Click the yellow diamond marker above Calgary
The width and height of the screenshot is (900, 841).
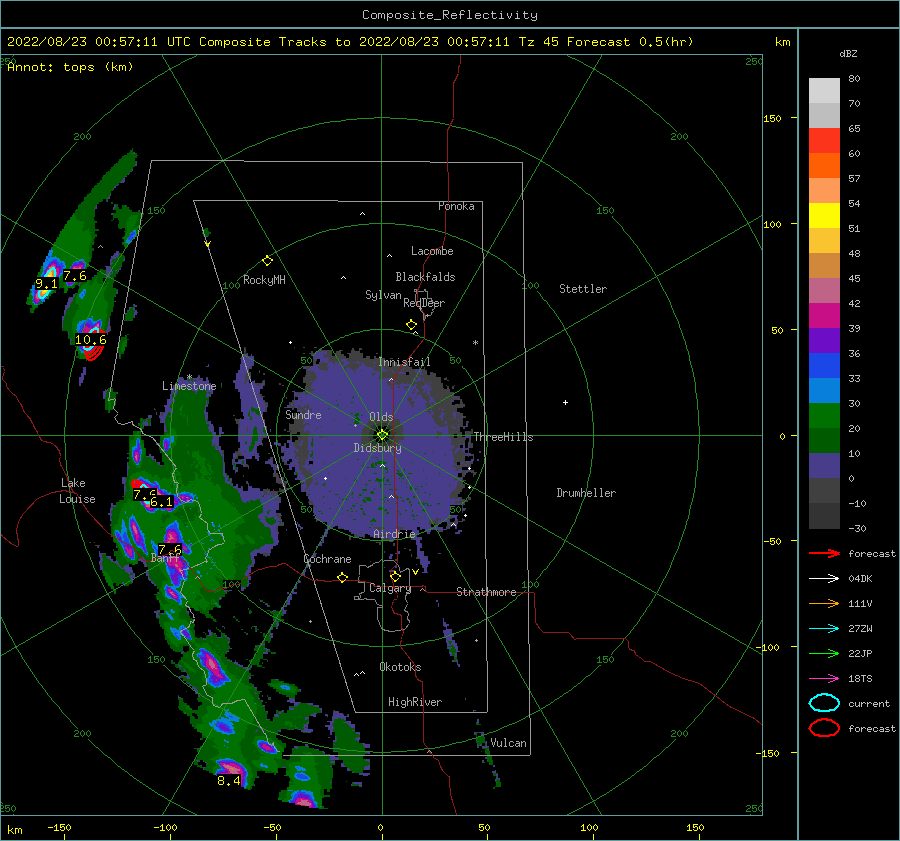(395, 576)
